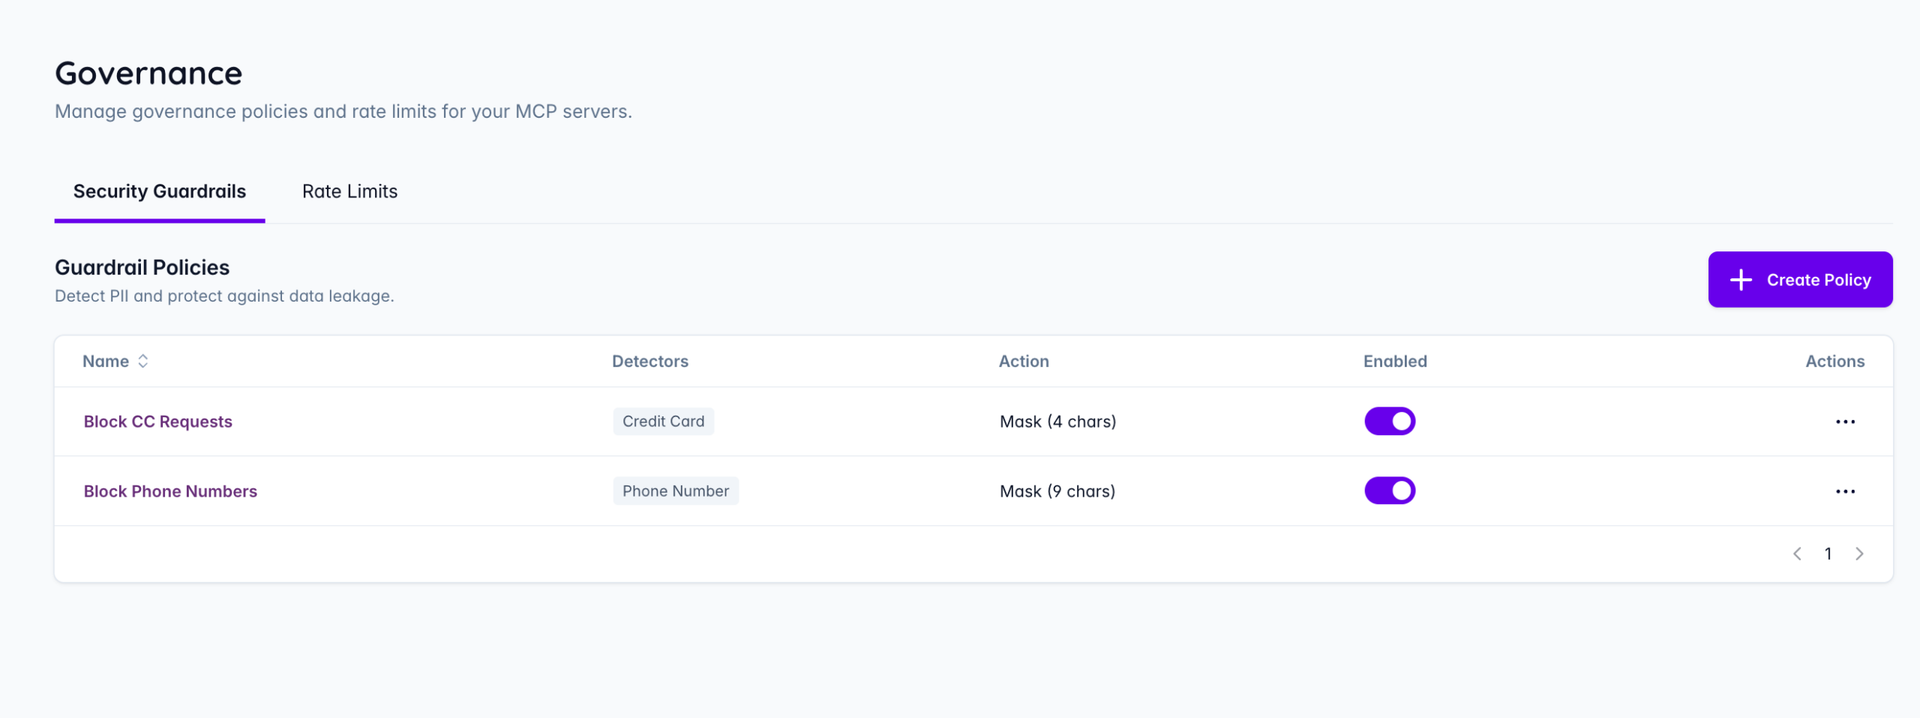Viewport: 1920px width, 718px height.
Task: Go to next page of policies
Action: [x=1859, y=554]
